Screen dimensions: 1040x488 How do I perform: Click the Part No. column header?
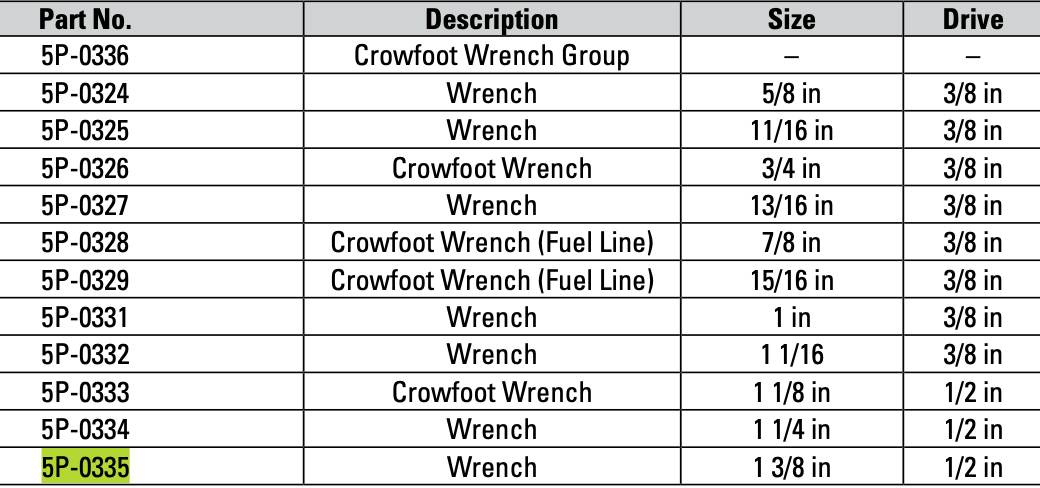[x=86, y=19]
